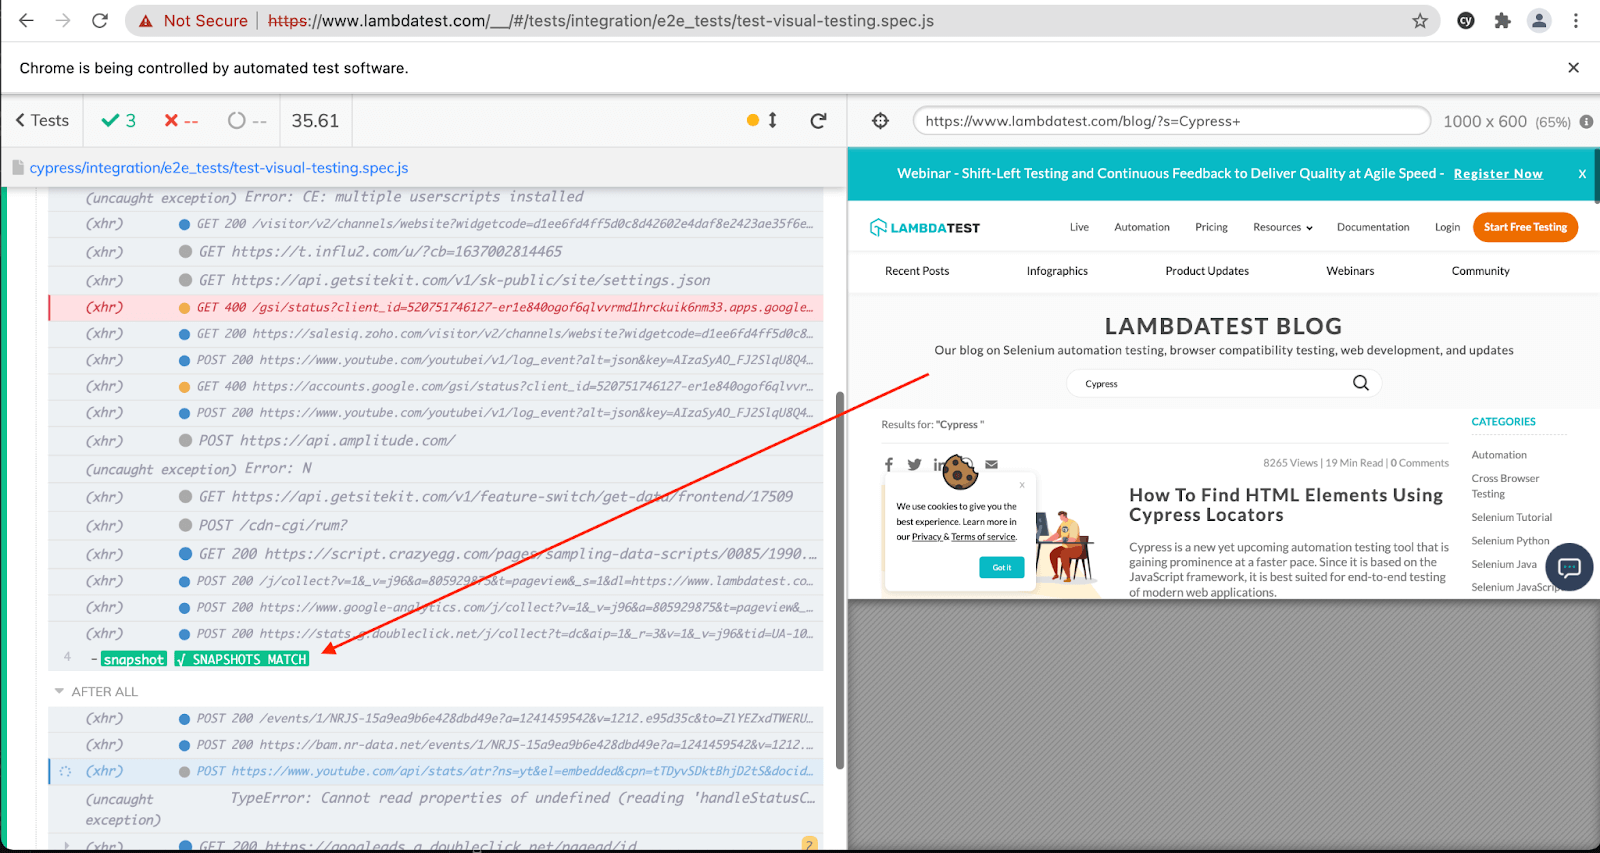Screen dimensions: 1600x853
Task: Open the Extensions puzzle icon
Action: point(1502,20)
